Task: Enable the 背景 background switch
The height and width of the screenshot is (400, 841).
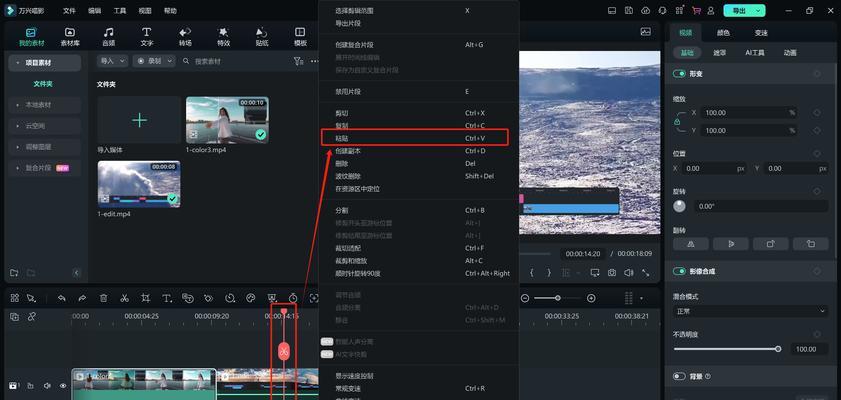Action: point(679,376)
